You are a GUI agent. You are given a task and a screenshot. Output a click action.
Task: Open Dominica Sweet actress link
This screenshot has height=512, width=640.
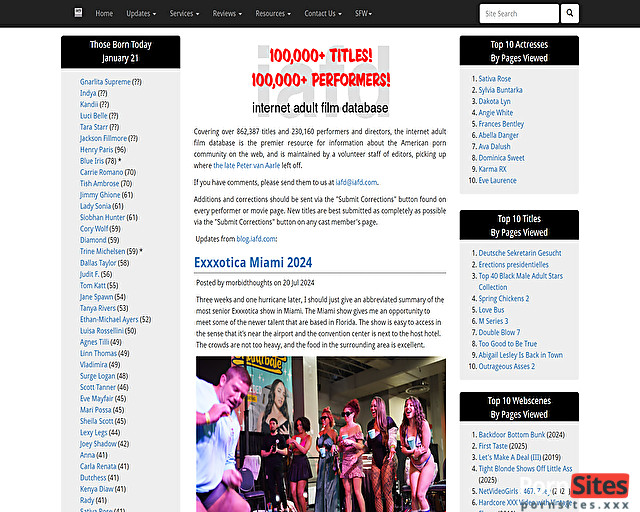point(502,158)
